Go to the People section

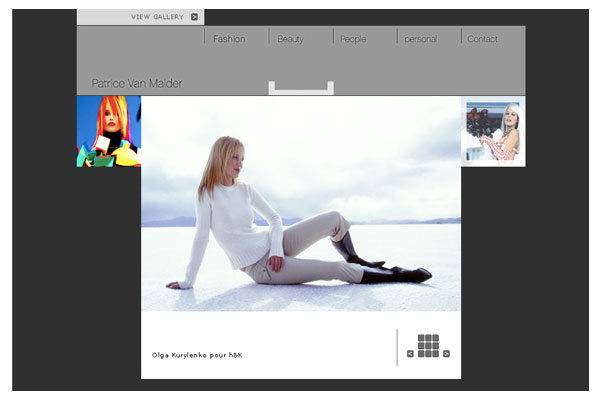[x=353, y=39]
